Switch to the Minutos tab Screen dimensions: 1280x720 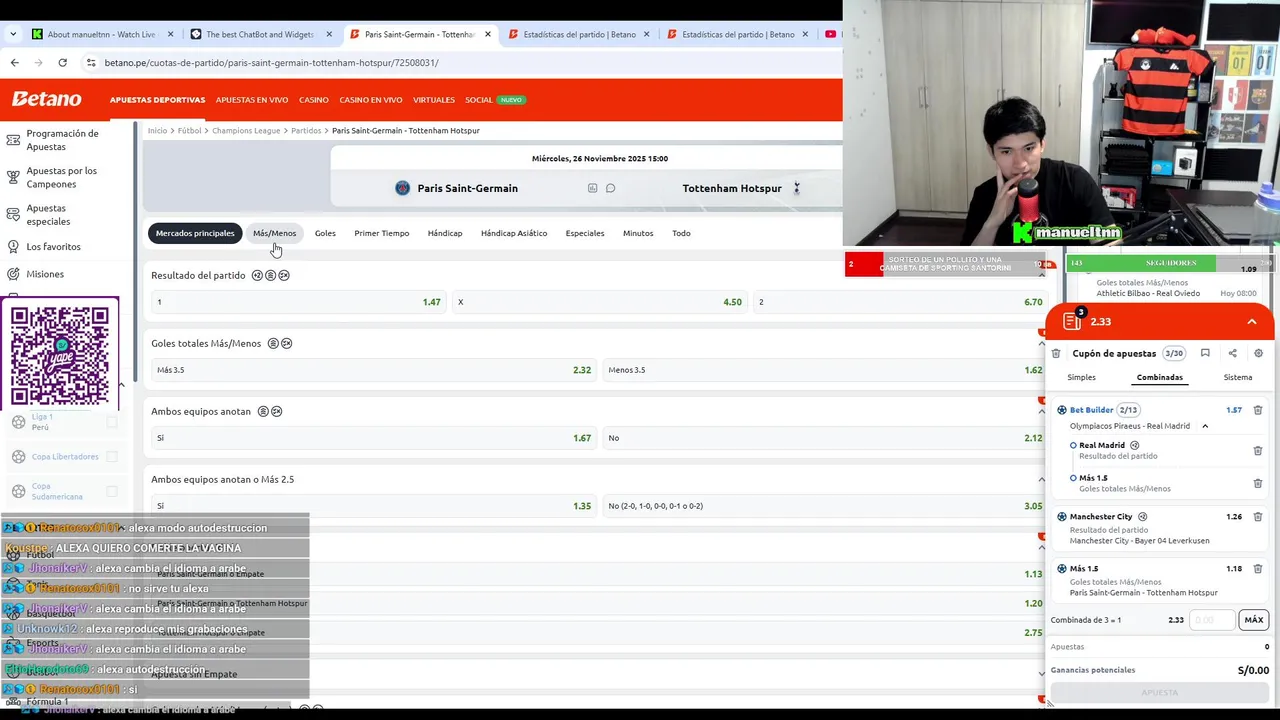coord(638,233)
